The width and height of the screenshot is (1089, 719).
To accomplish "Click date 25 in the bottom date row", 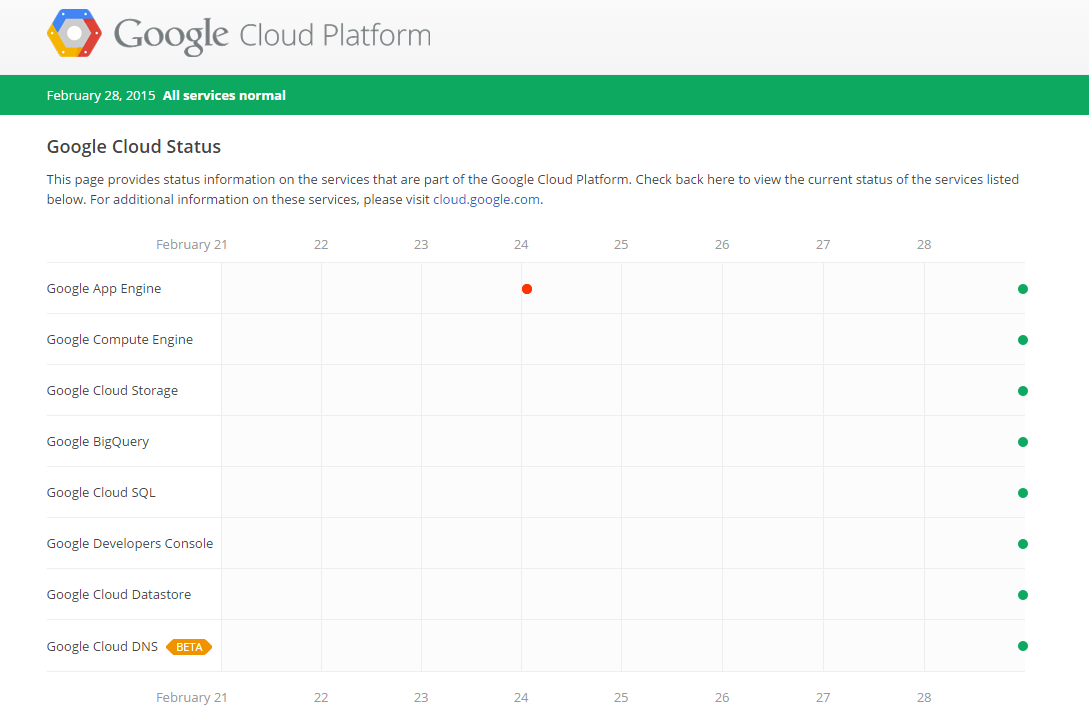I will [621, 697].
